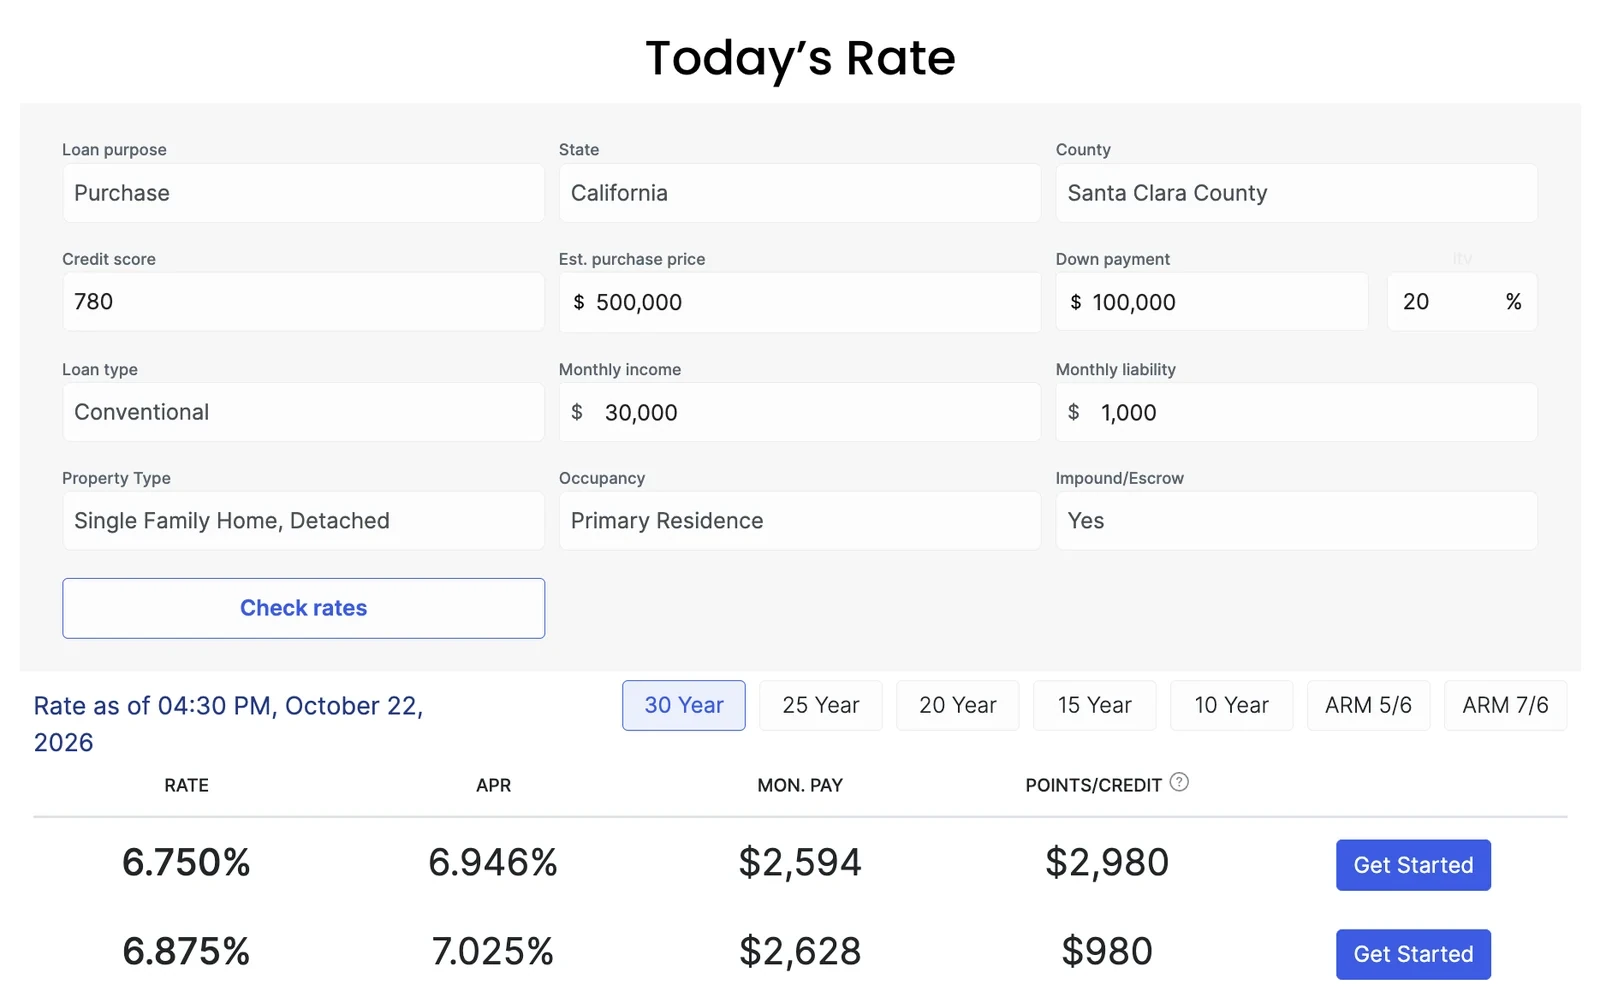The height and width of the screenshot is (1000, 1600).
Task: Click the 7.025% APR value
Action: (x=493, y=951)
